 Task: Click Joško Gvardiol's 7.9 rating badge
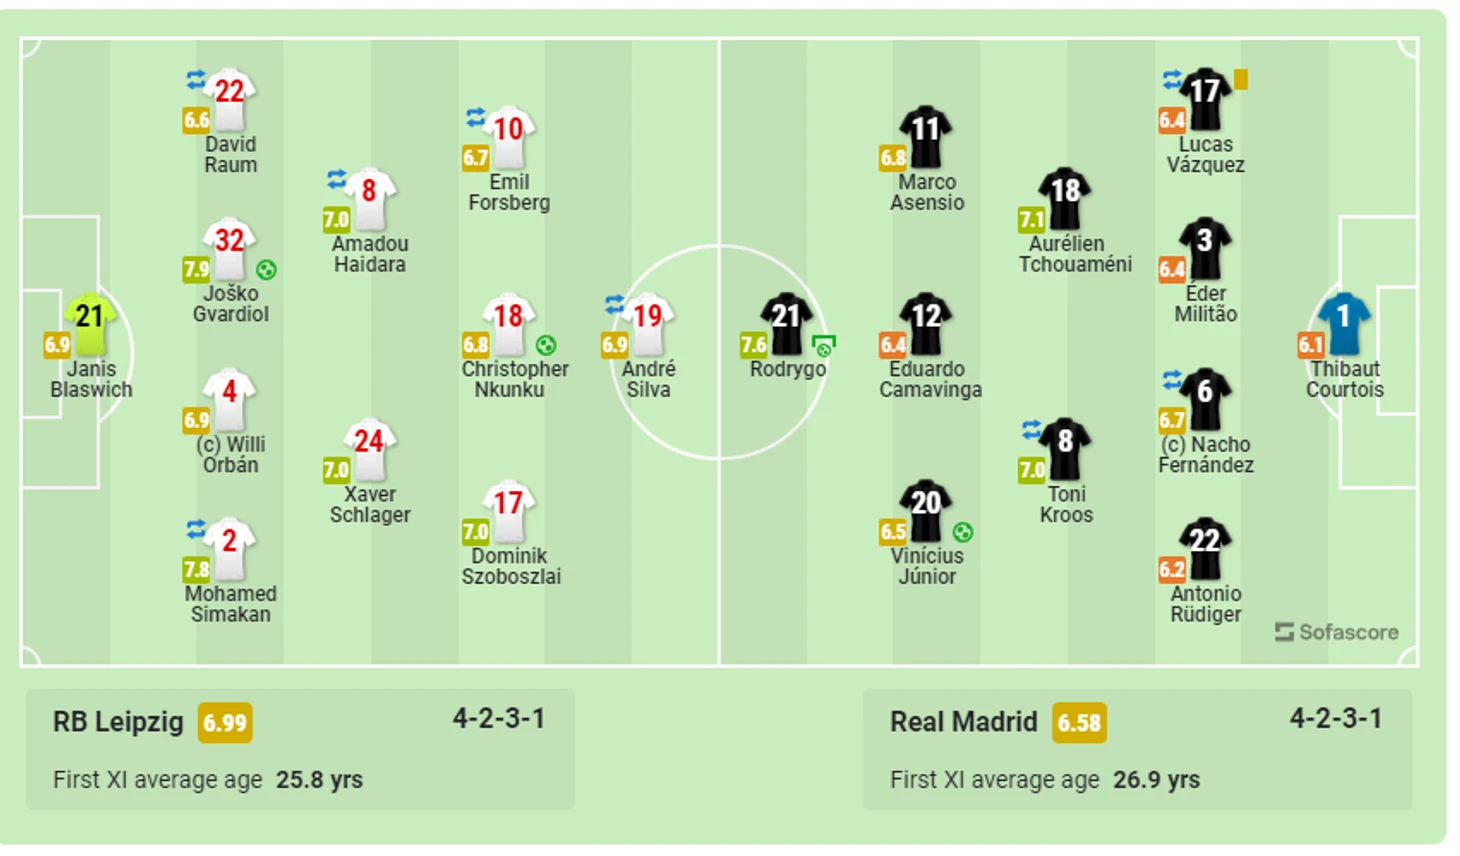(196, 270)
